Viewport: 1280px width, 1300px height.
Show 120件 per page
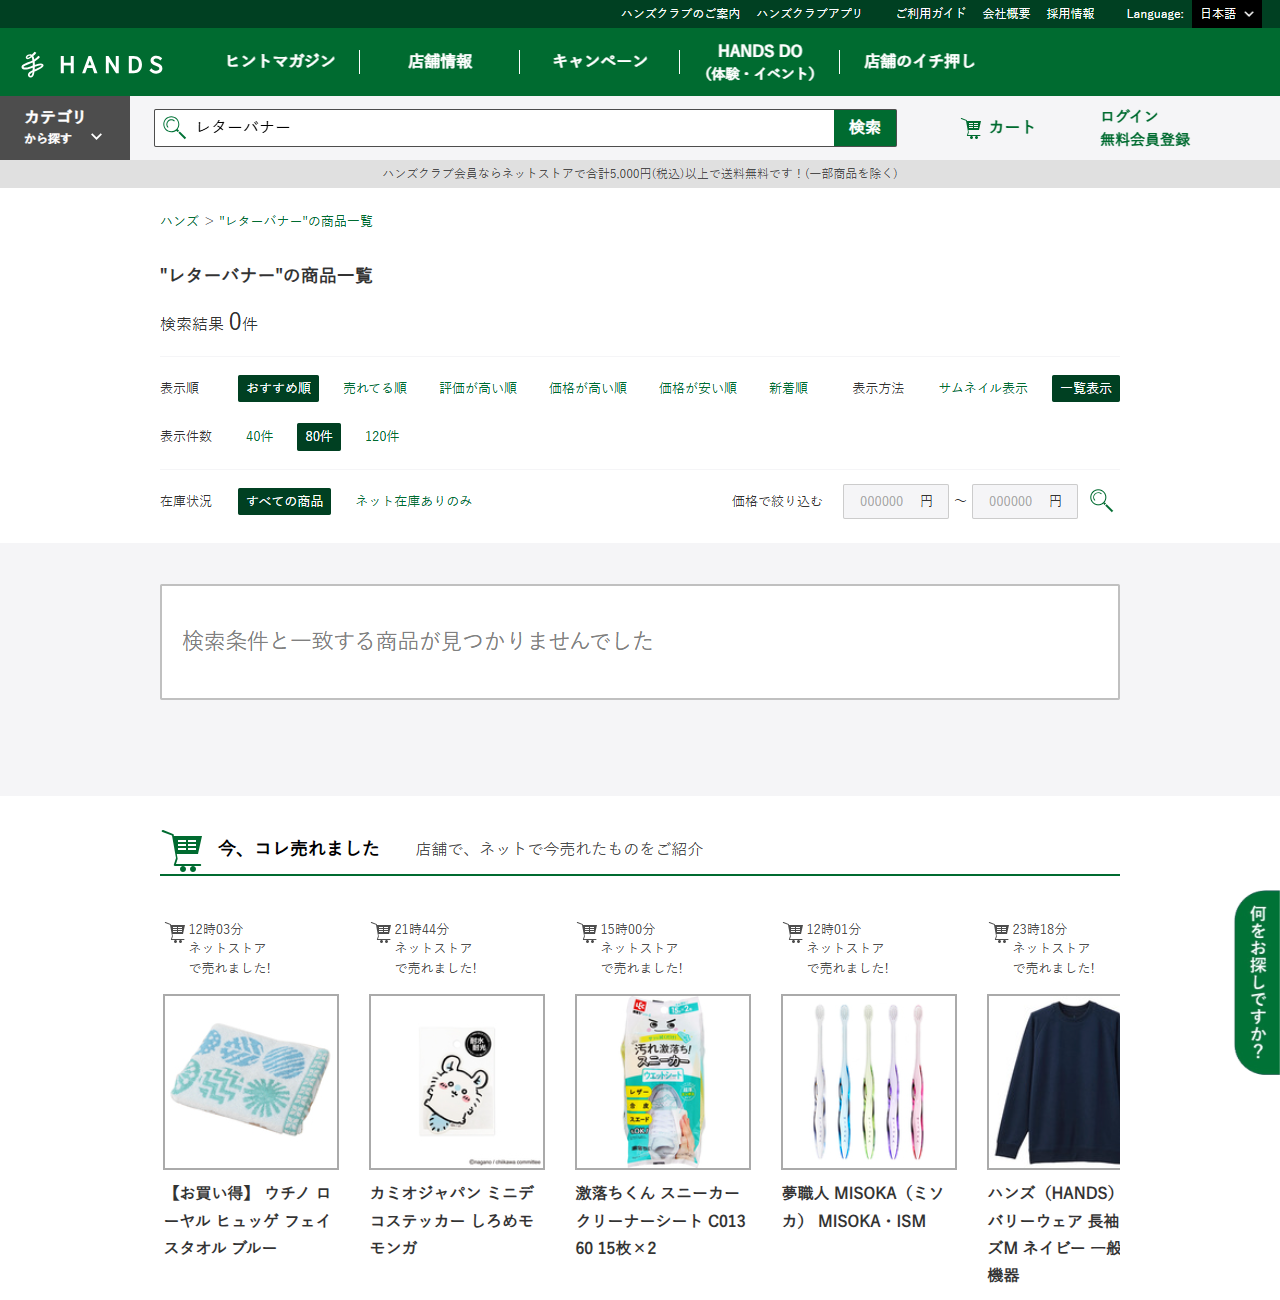pyautogui.click(x=382, y=436)
